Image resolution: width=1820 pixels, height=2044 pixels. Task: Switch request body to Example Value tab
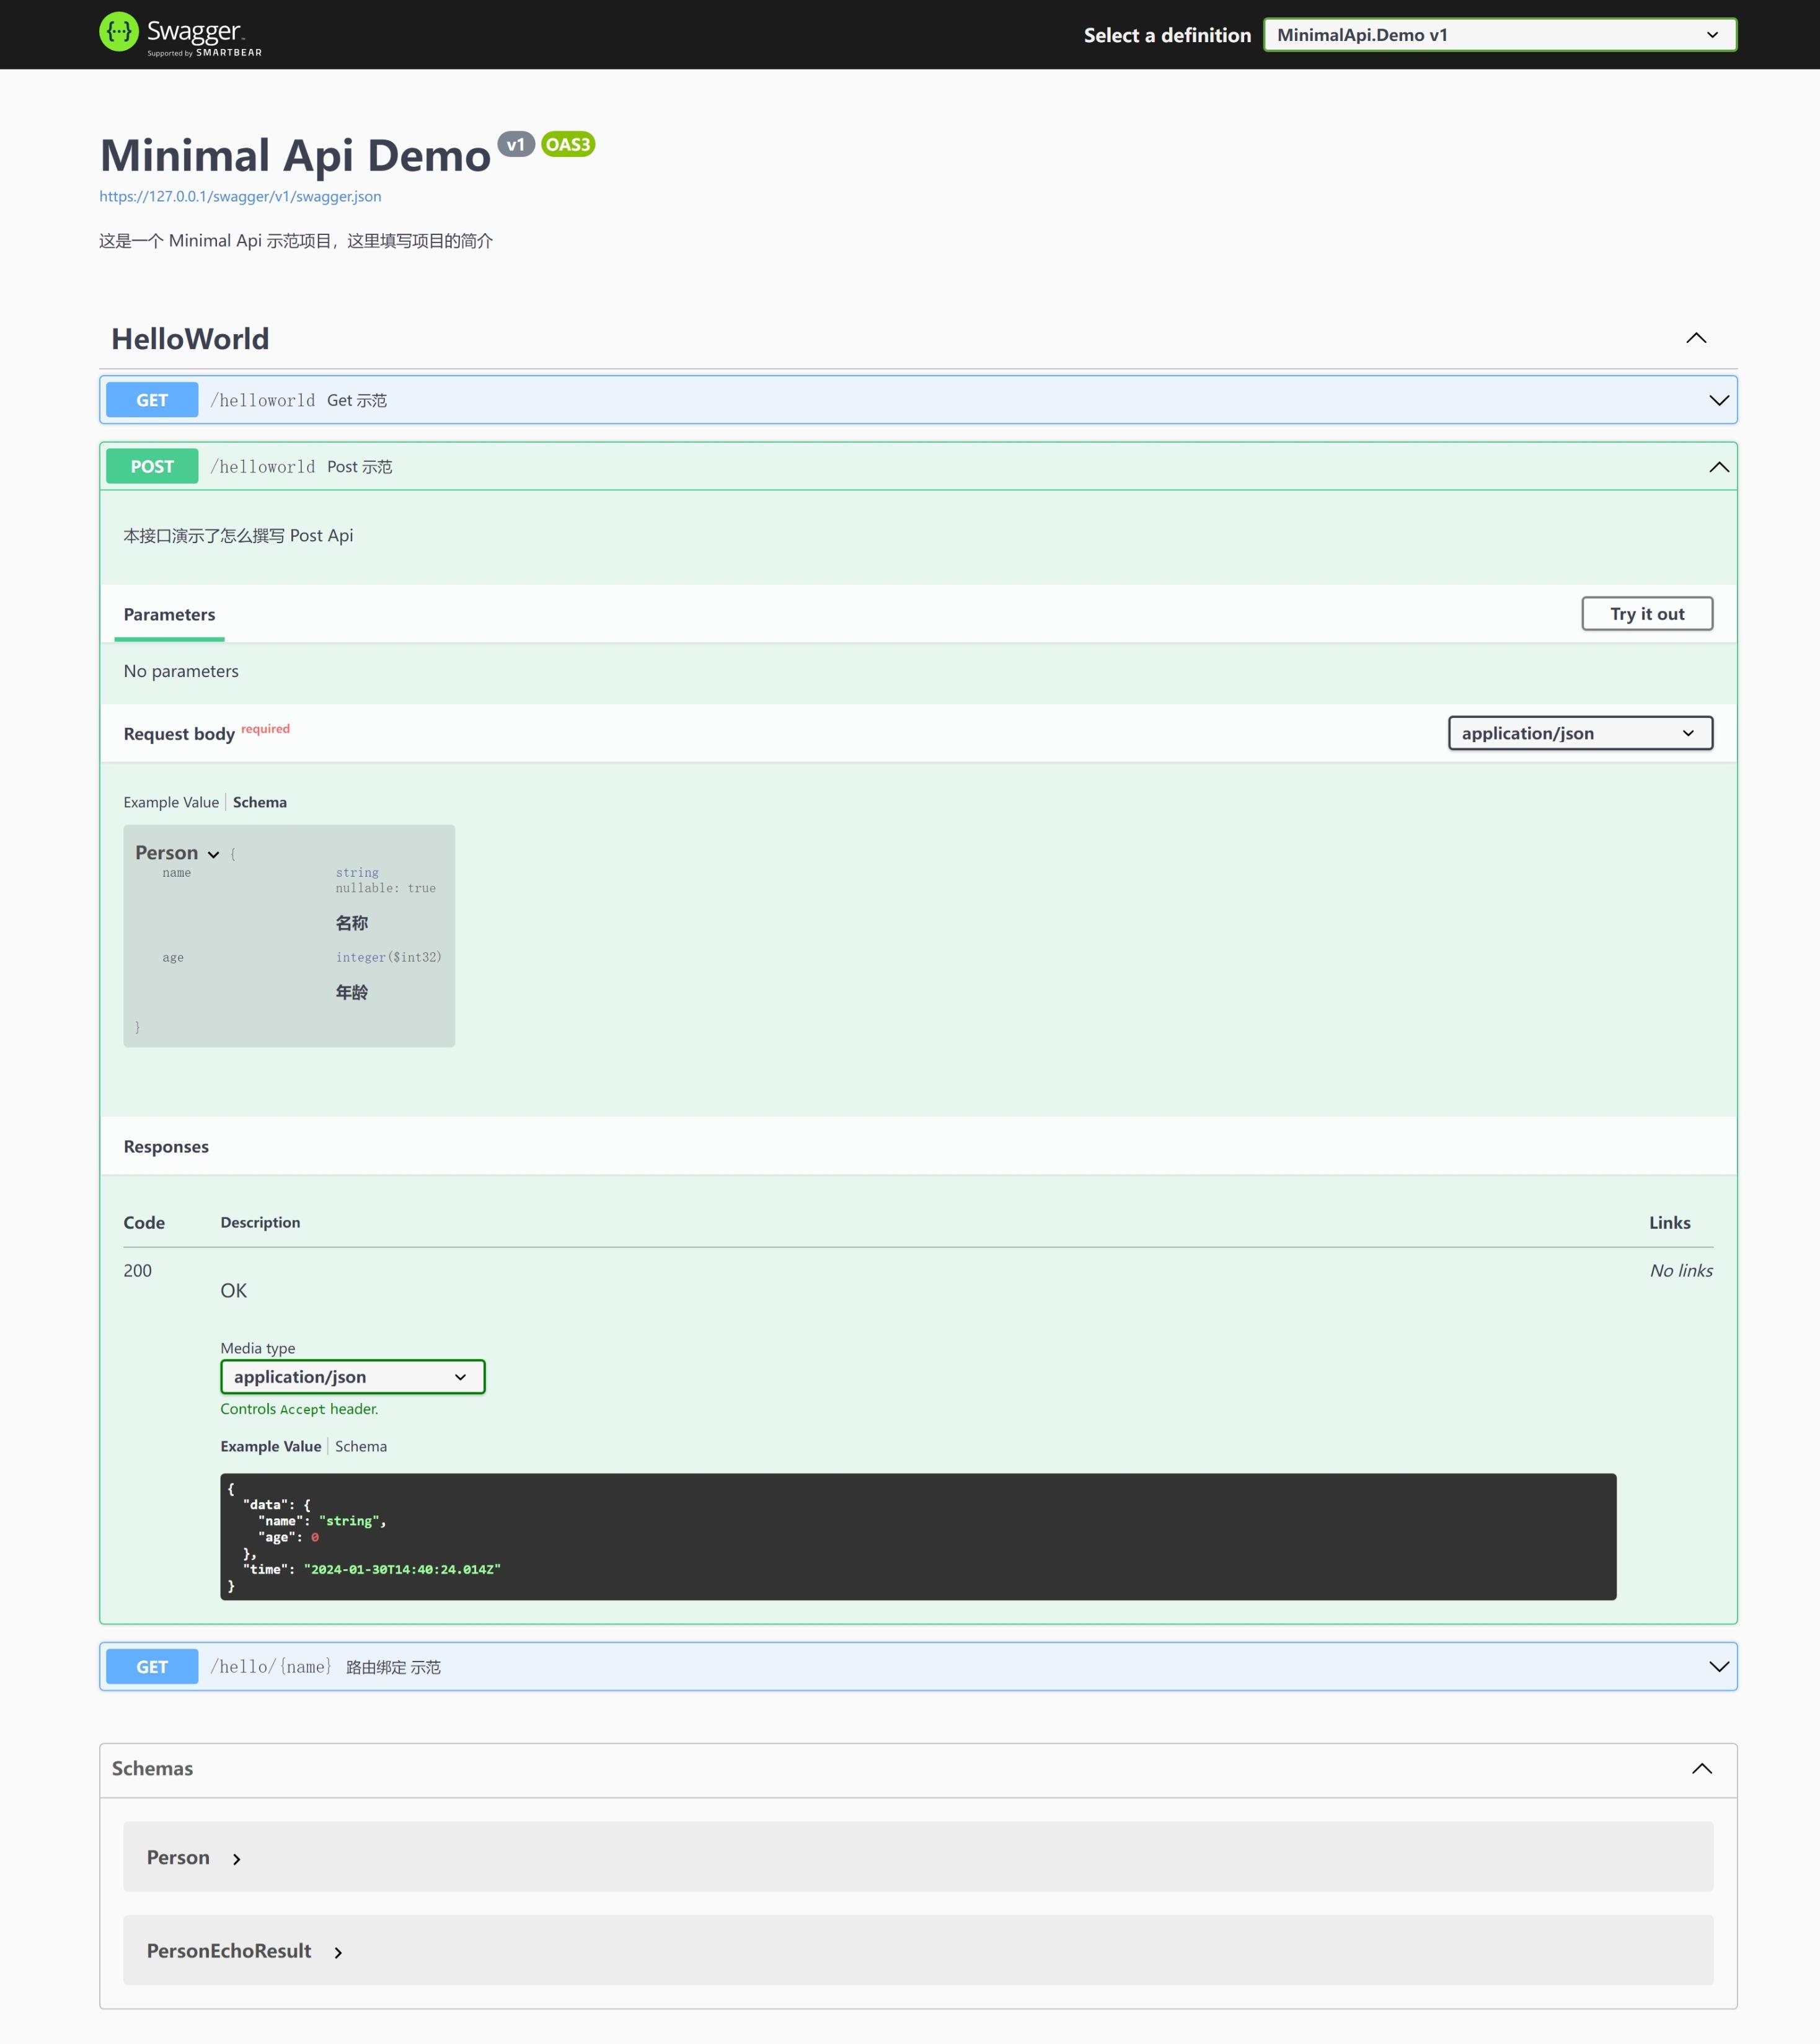coord(171,802)
